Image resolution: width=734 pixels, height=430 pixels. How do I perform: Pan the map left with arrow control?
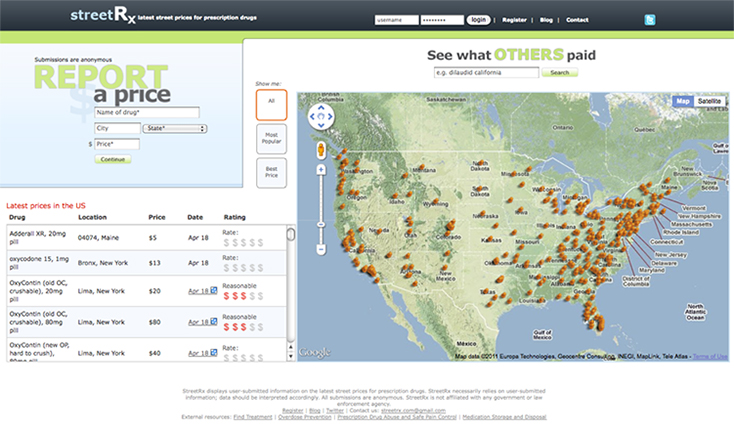point(312,117)
